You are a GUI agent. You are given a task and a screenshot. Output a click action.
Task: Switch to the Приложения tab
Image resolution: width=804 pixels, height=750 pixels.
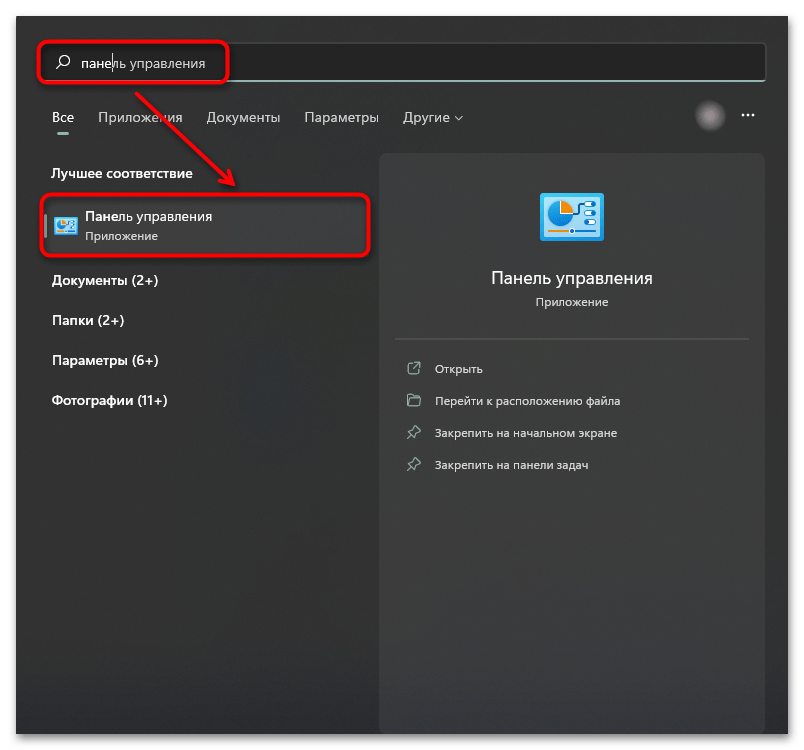[x=140, y=117]
